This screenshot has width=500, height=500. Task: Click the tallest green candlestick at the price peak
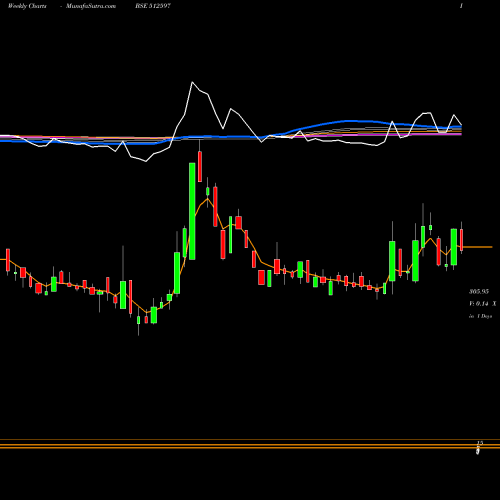(192, 211)
